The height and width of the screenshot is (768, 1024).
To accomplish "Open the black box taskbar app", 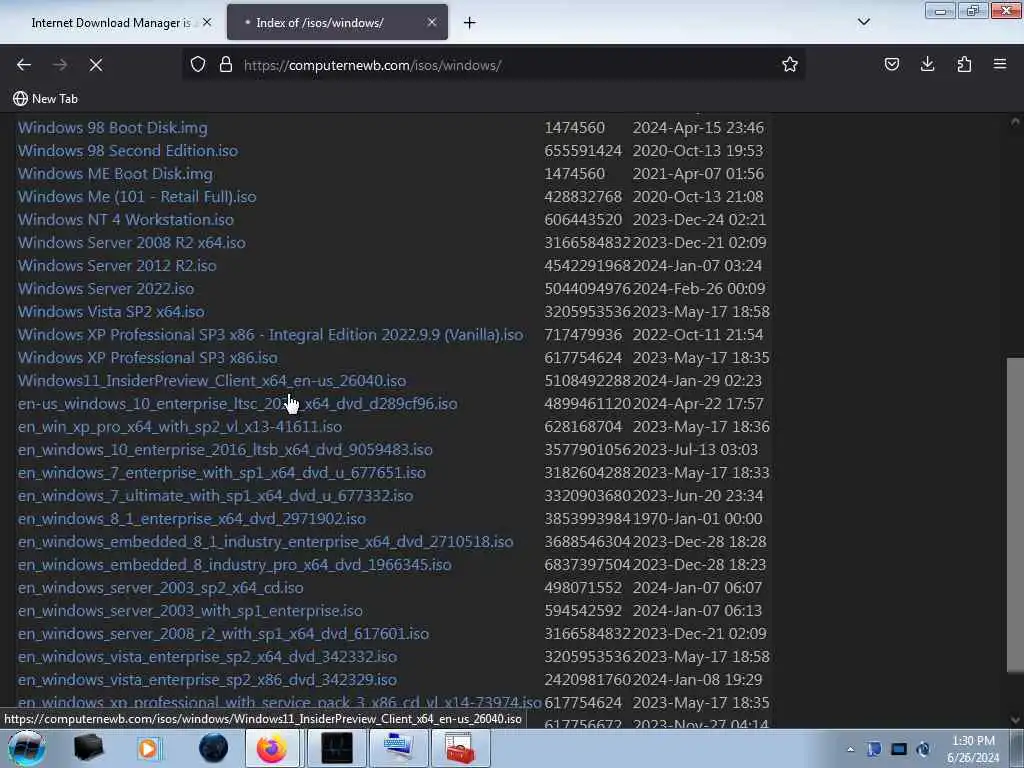I will click(x=88, y=748).
